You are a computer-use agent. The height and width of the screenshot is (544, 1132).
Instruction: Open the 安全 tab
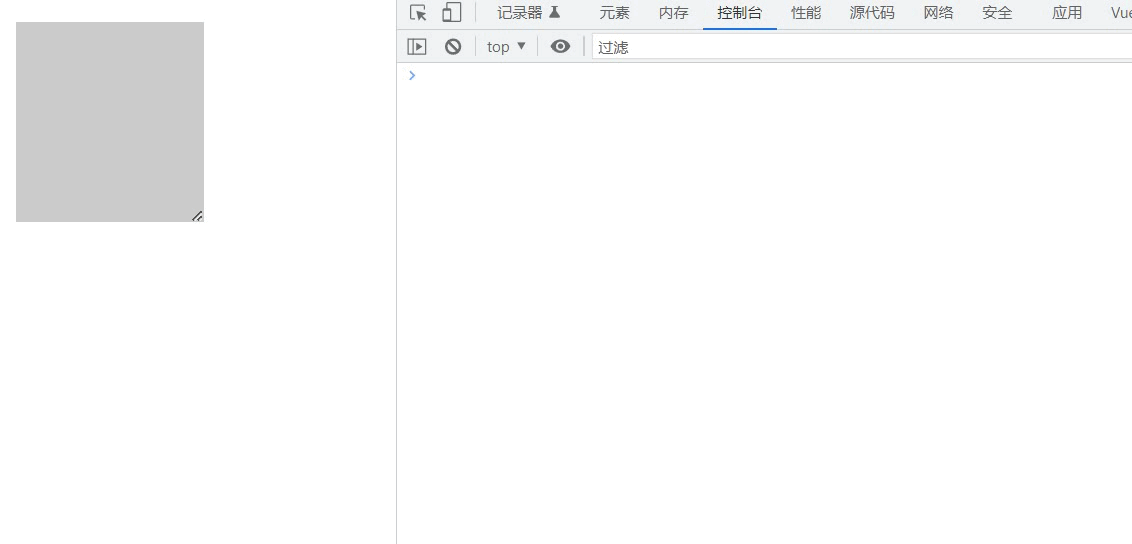997,13
